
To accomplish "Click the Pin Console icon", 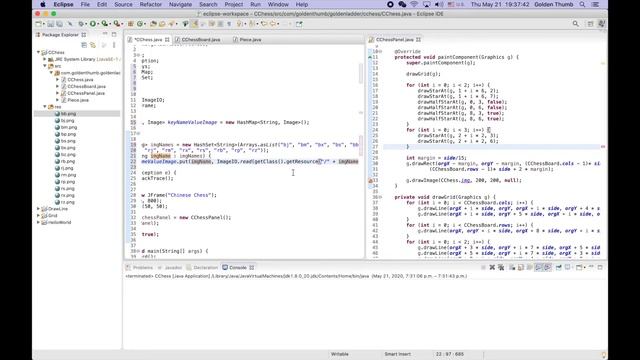I will (559, 267).
